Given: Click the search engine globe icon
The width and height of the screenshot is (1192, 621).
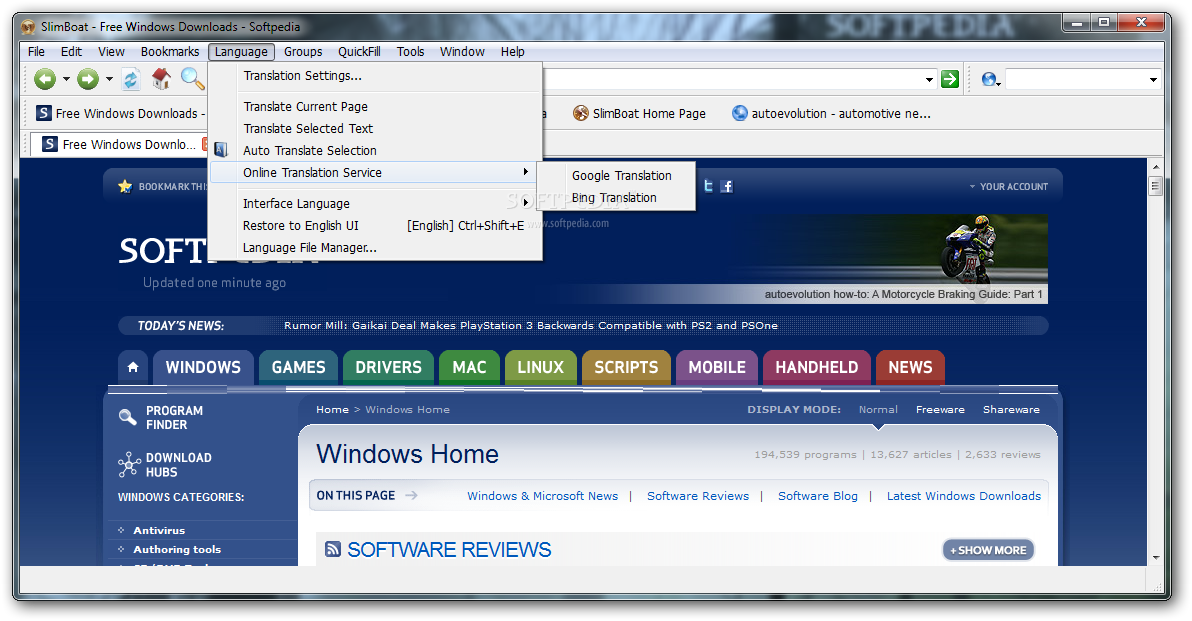Looking at the screenshot, I should pos(988,79).
